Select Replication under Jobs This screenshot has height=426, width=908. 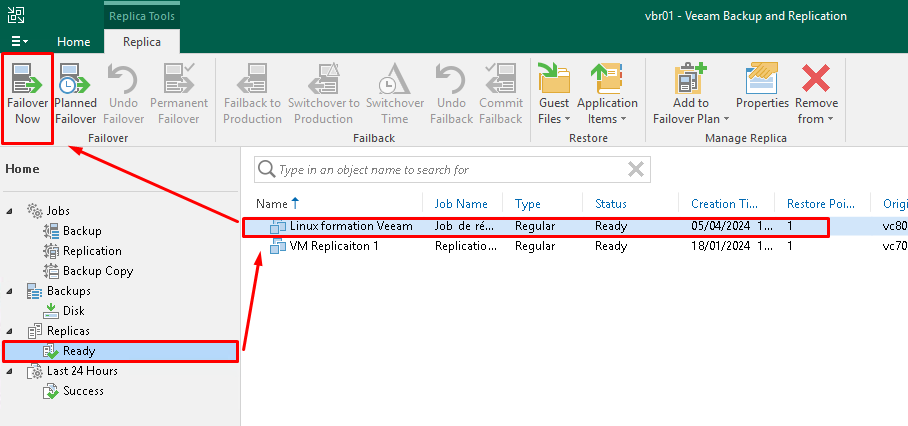(x=92, y=251)
